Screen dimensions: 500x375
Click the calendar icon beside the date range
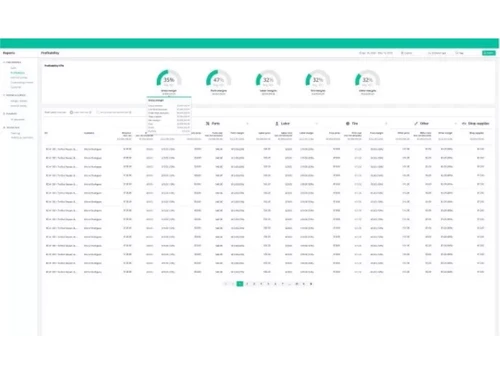[x=360, y=53]
